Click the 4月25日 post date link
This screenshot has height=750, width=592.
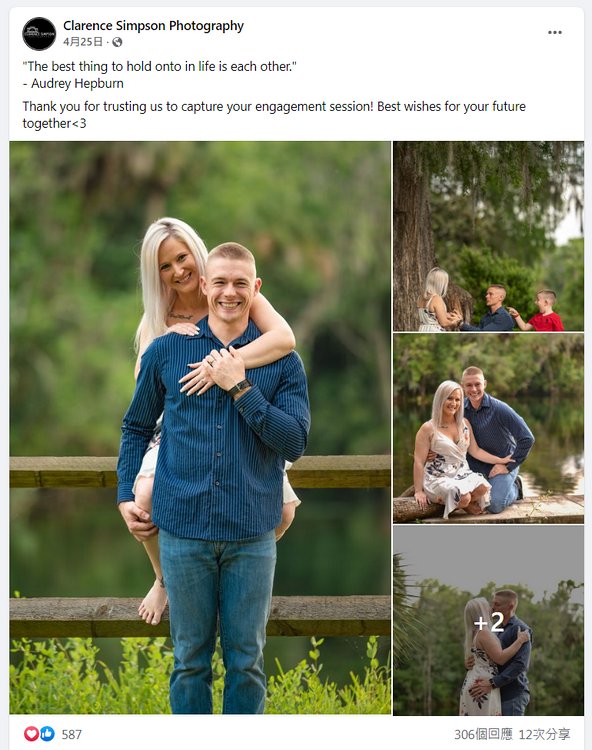pos(83,42)
